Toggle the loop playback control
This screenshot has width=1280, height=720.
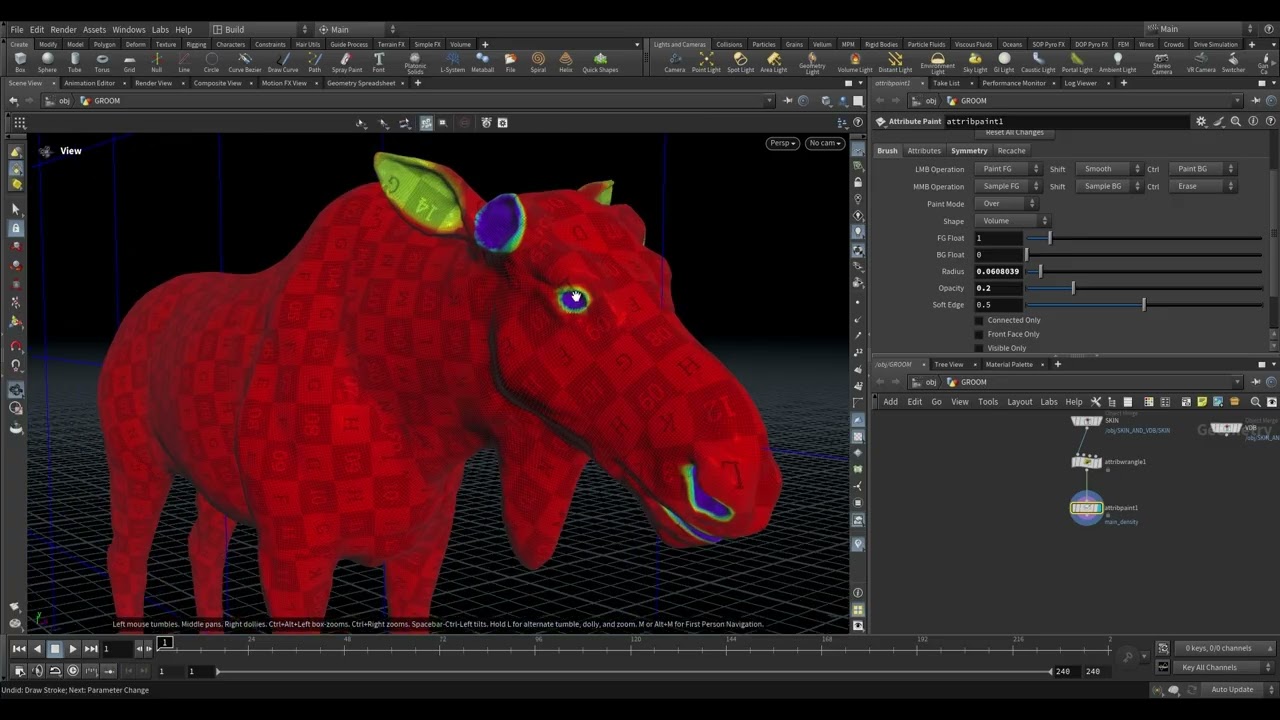coord(55,671)
